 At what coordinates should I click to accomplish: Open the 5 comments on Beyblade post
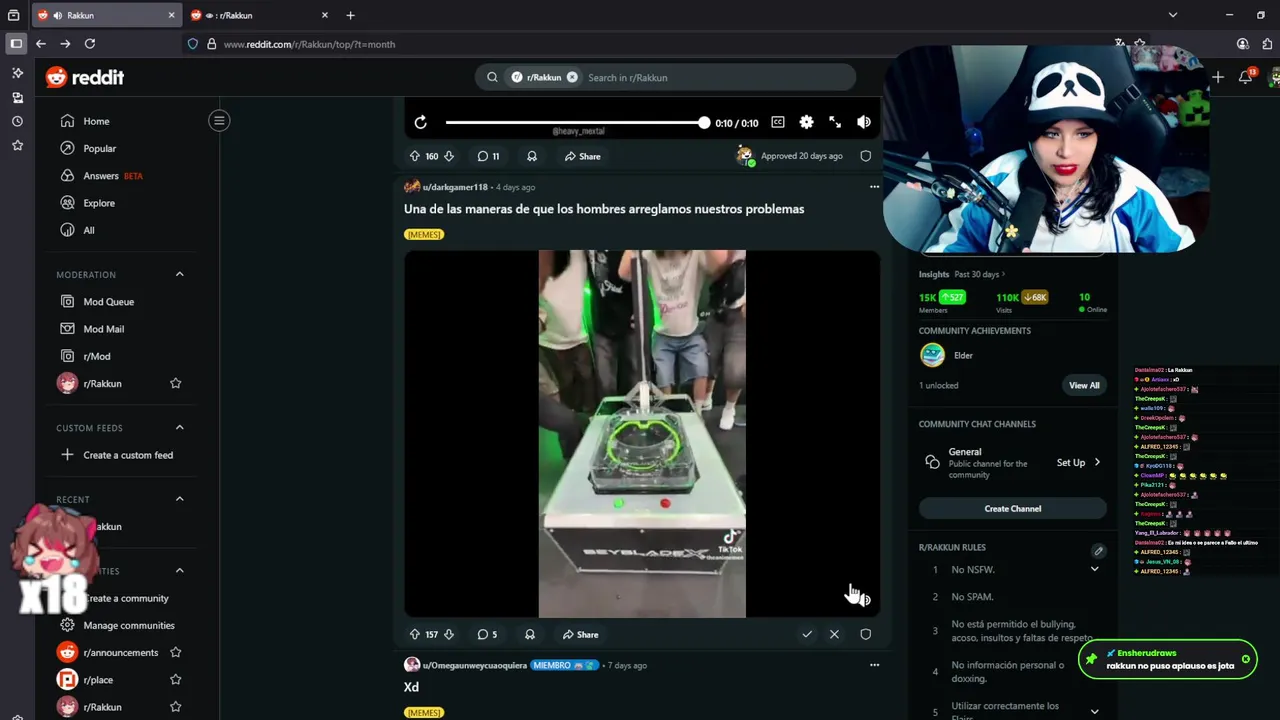point(487,634)
